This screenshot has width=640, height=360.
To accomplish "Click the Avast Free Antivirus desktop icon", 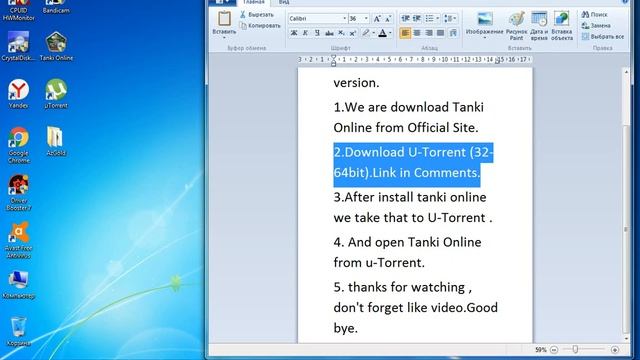I will 18,240.
